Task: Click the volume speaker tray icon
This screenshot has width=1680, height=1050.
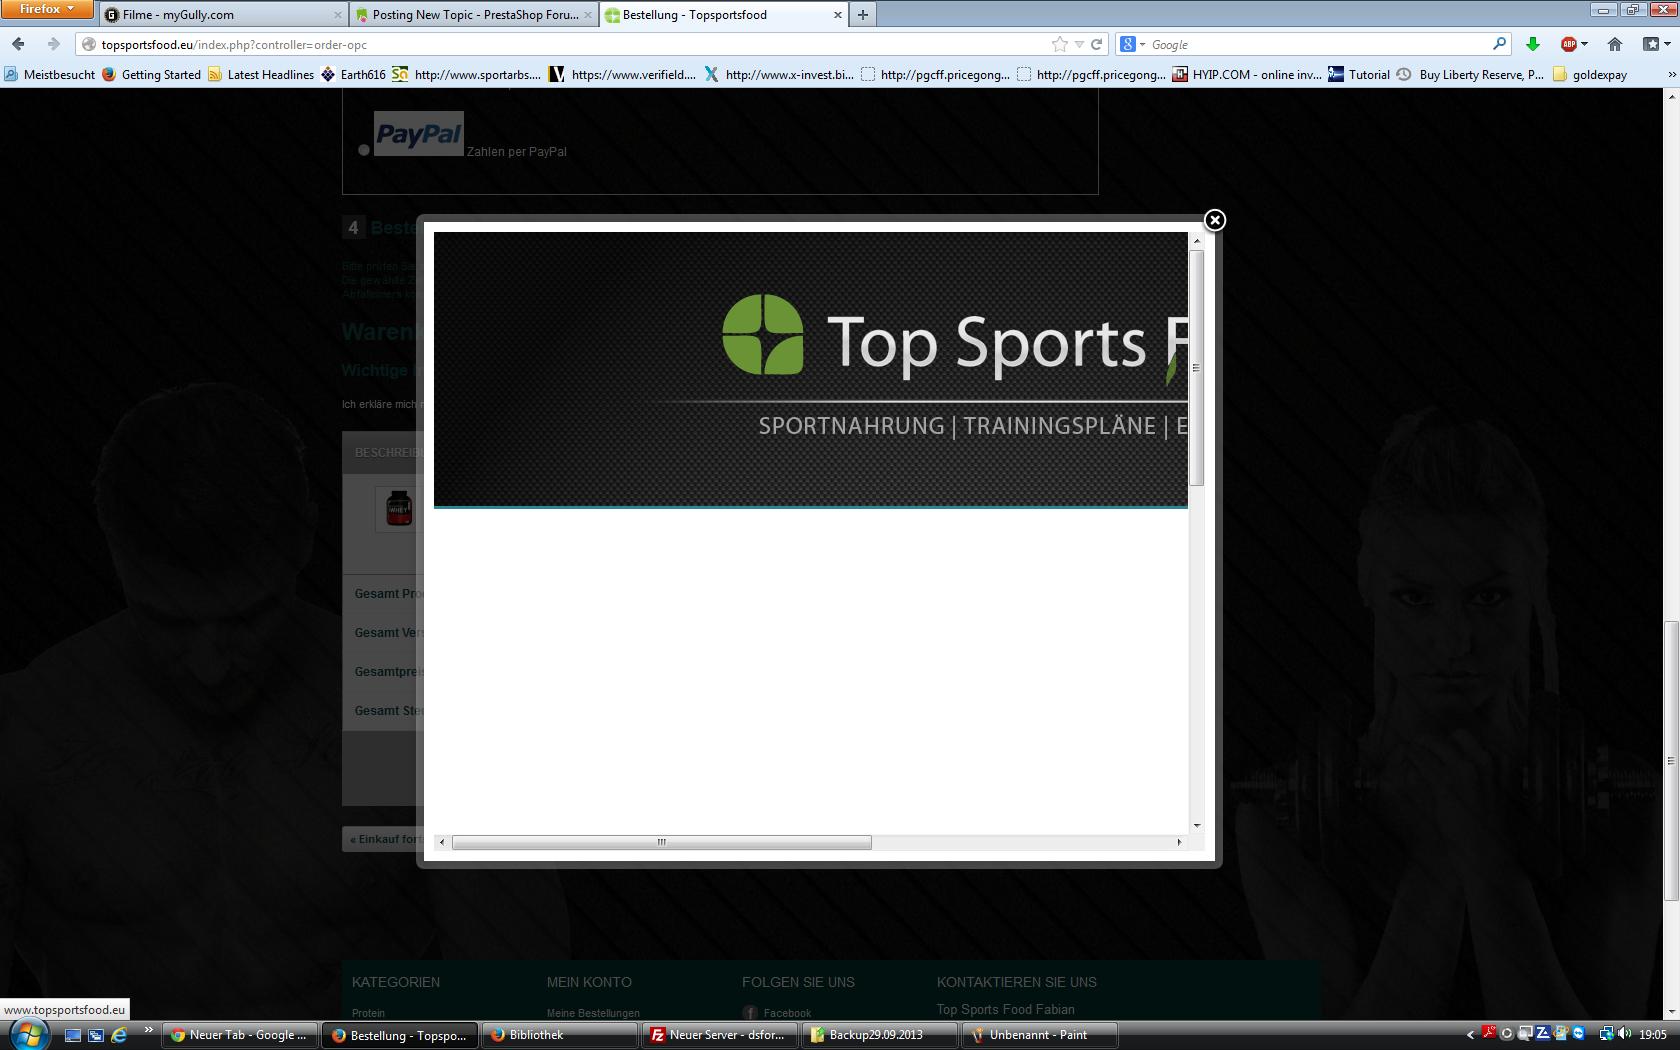Action: (x=1624, y=1035)
